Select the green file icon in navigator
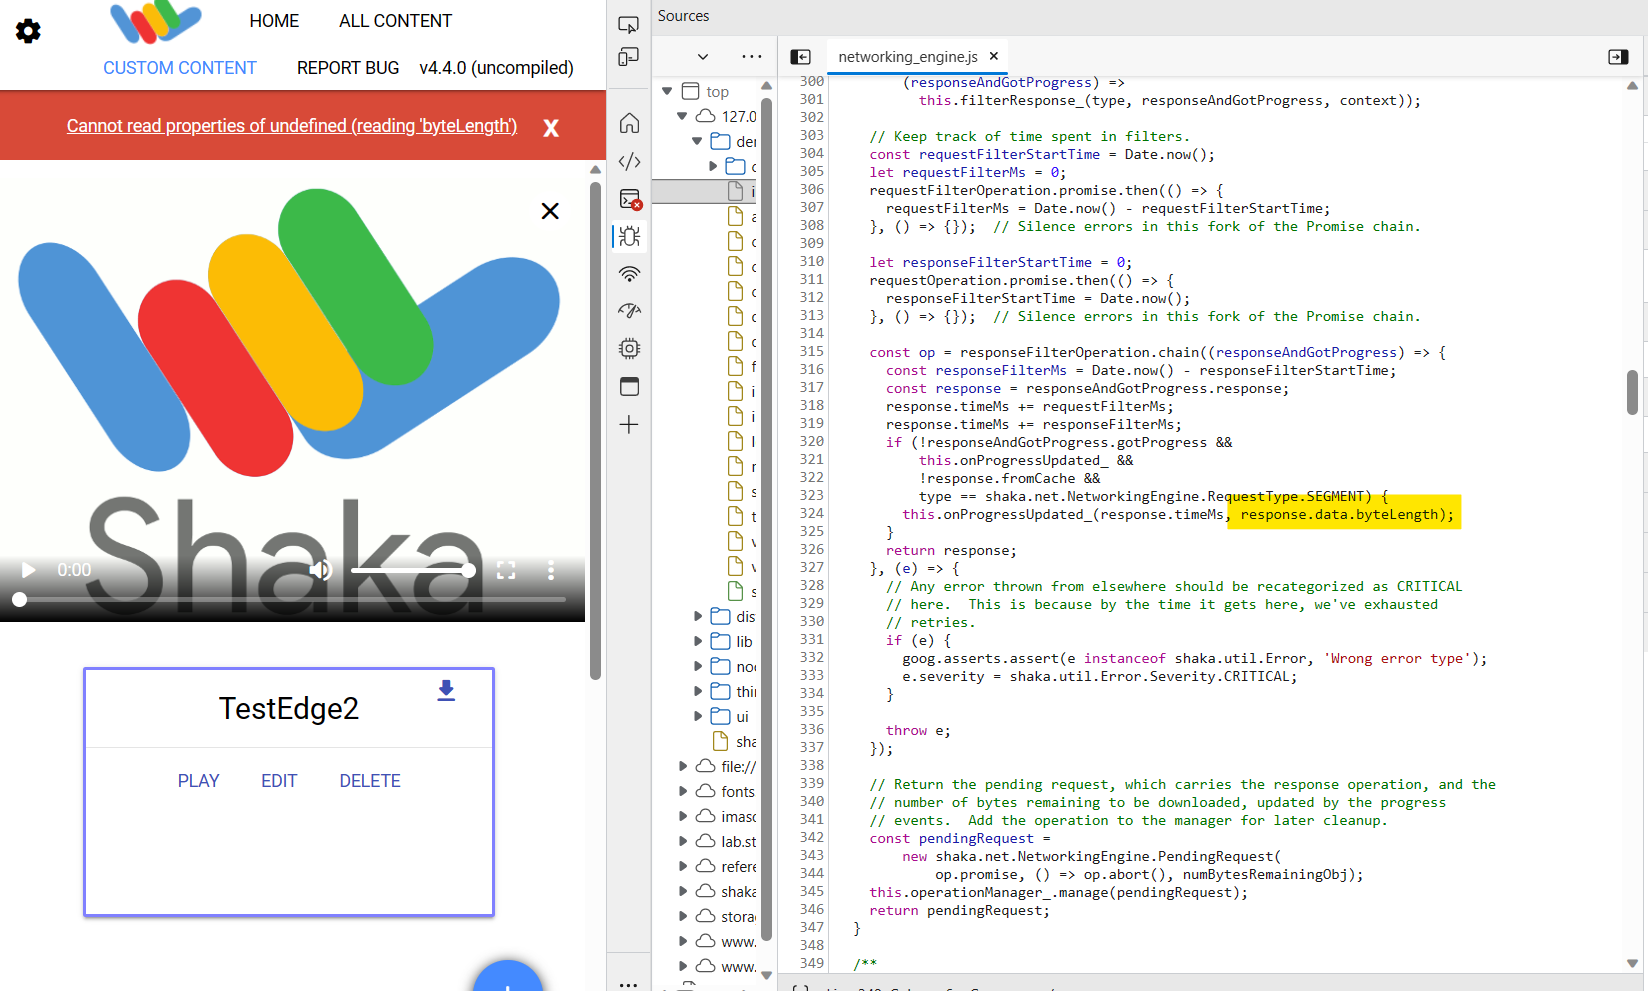Image resolution: width=1648 pixels, height=991 pixels. pos(735,591)
